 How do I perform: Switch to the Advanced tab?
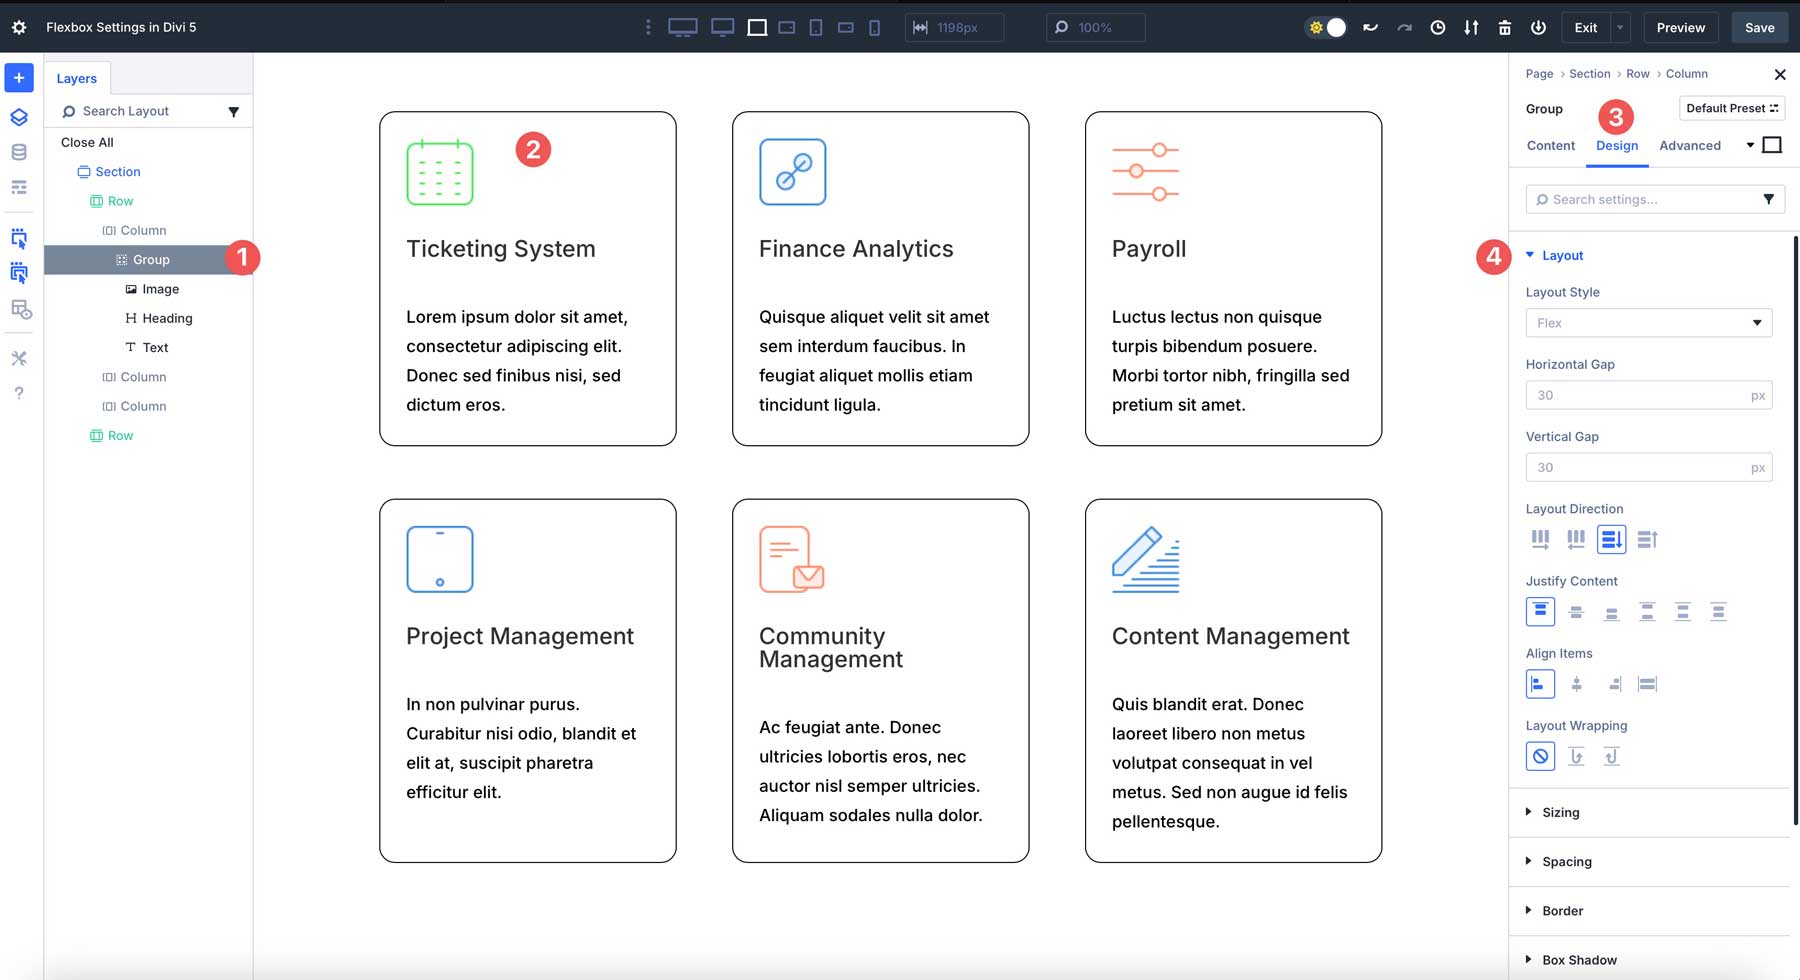(x=1689, y=145)
